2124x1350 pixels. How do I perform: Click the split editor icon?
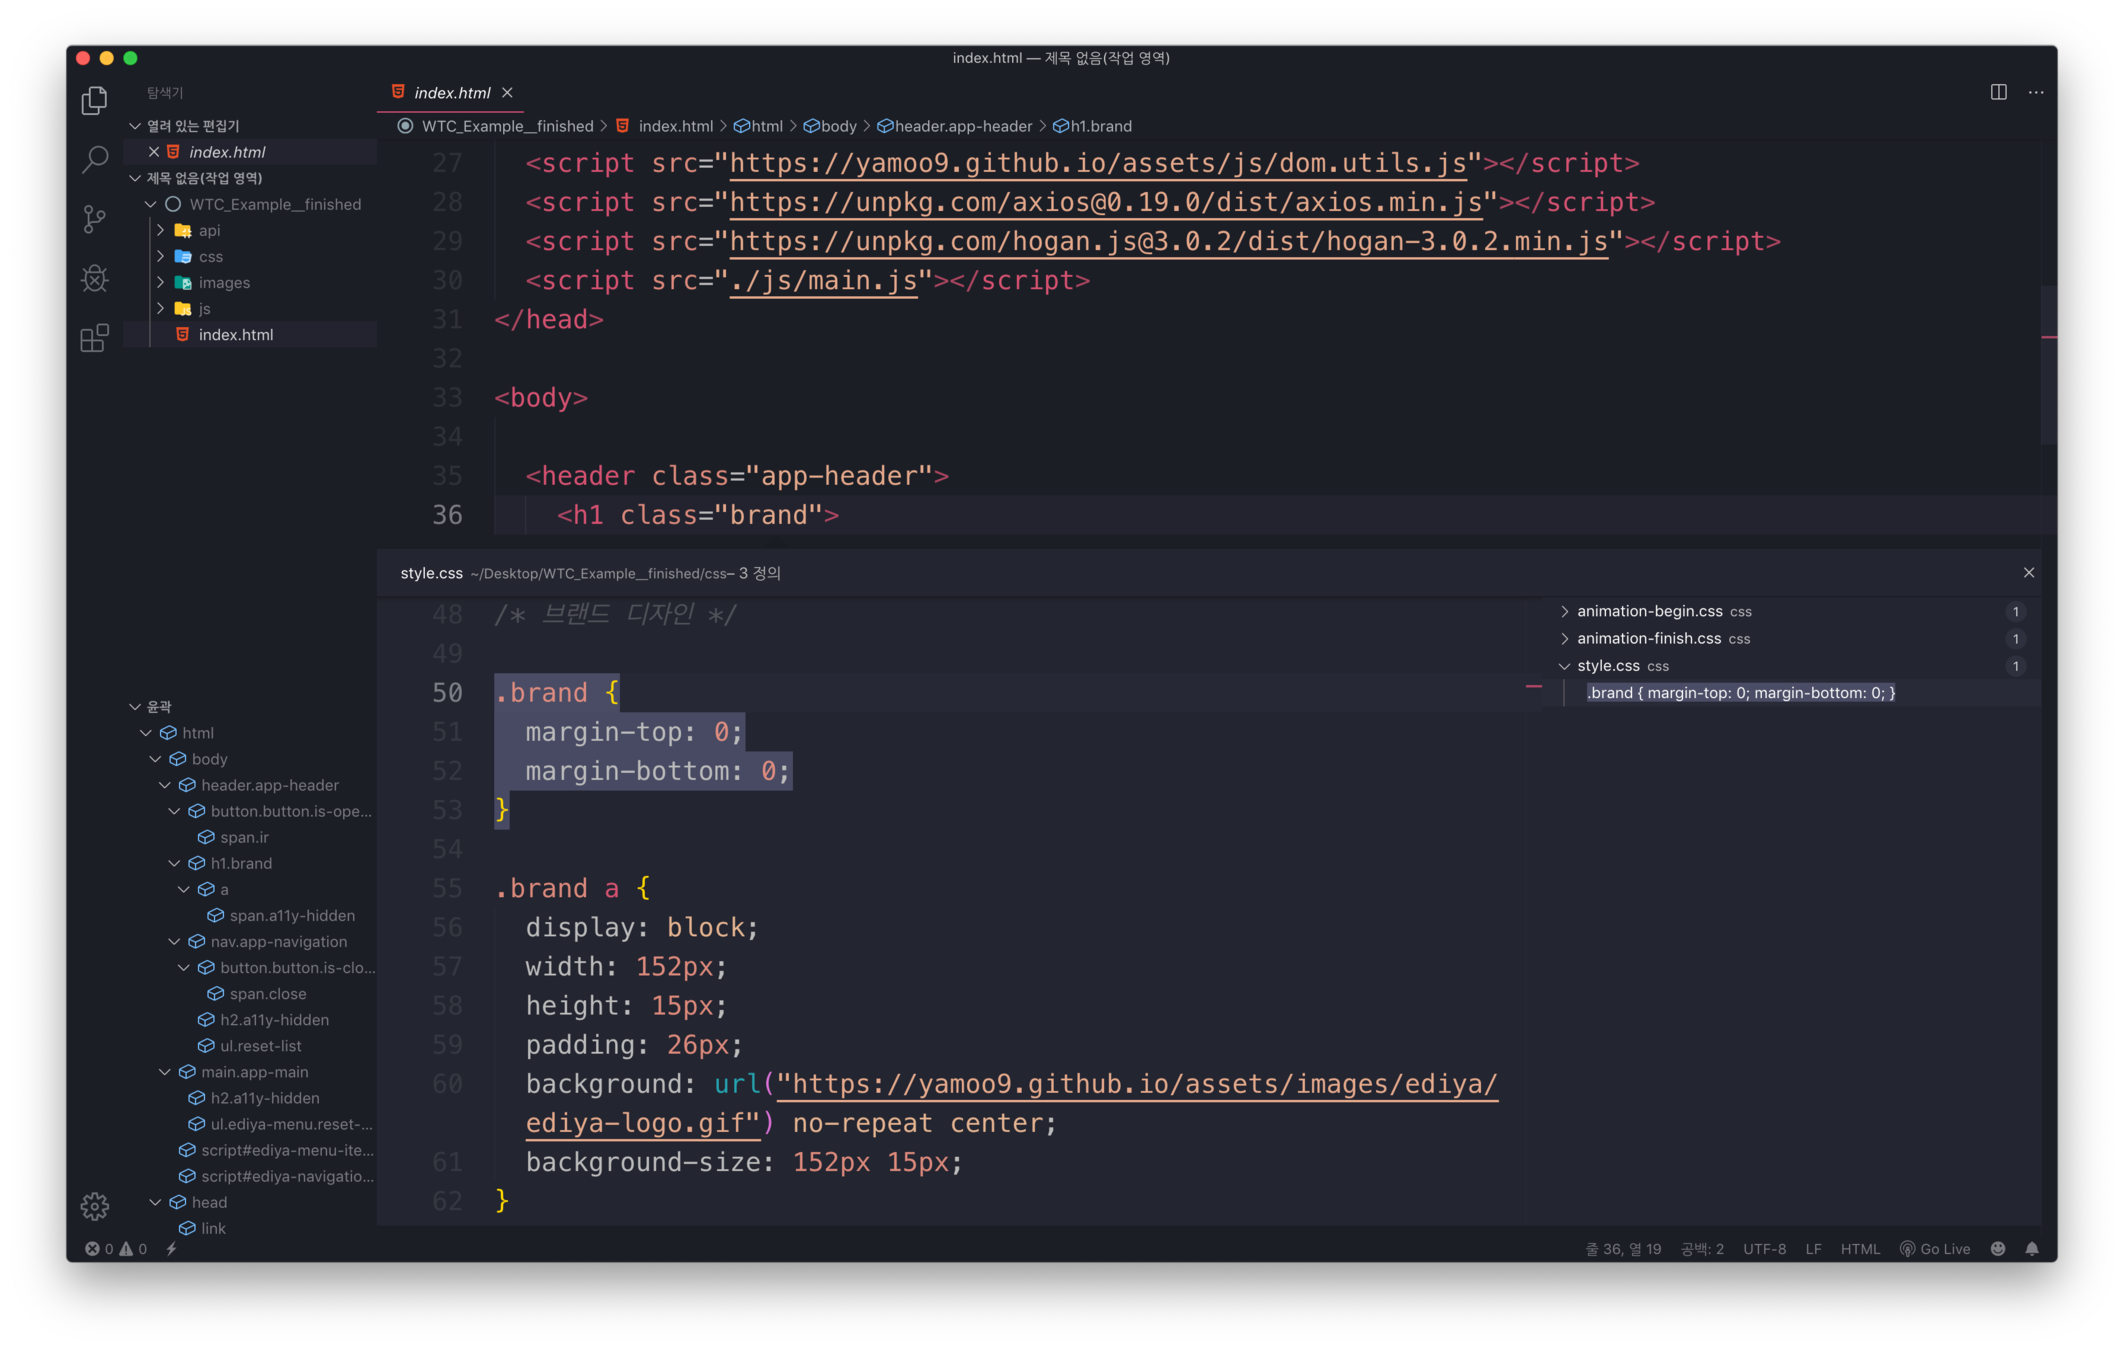[x=1998, y=92]
